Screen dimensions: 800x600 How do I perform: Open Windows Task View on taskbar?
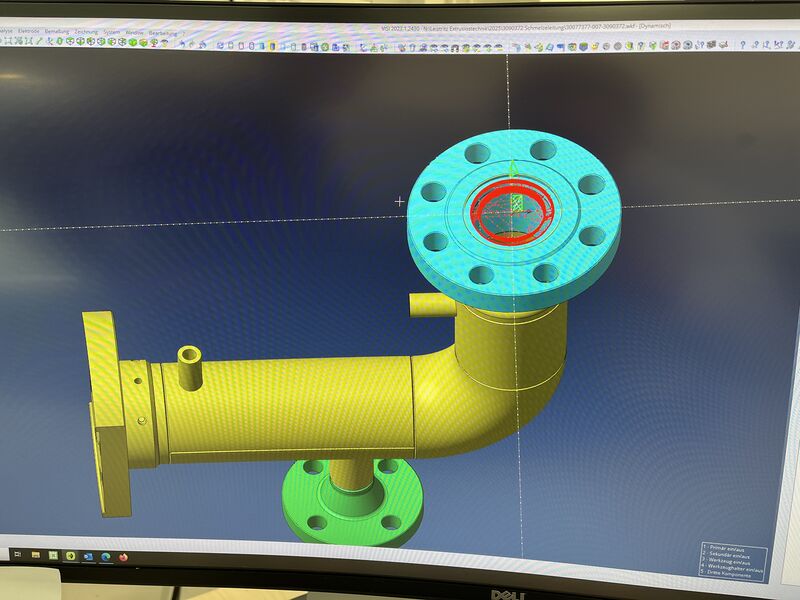pos(17,554)
